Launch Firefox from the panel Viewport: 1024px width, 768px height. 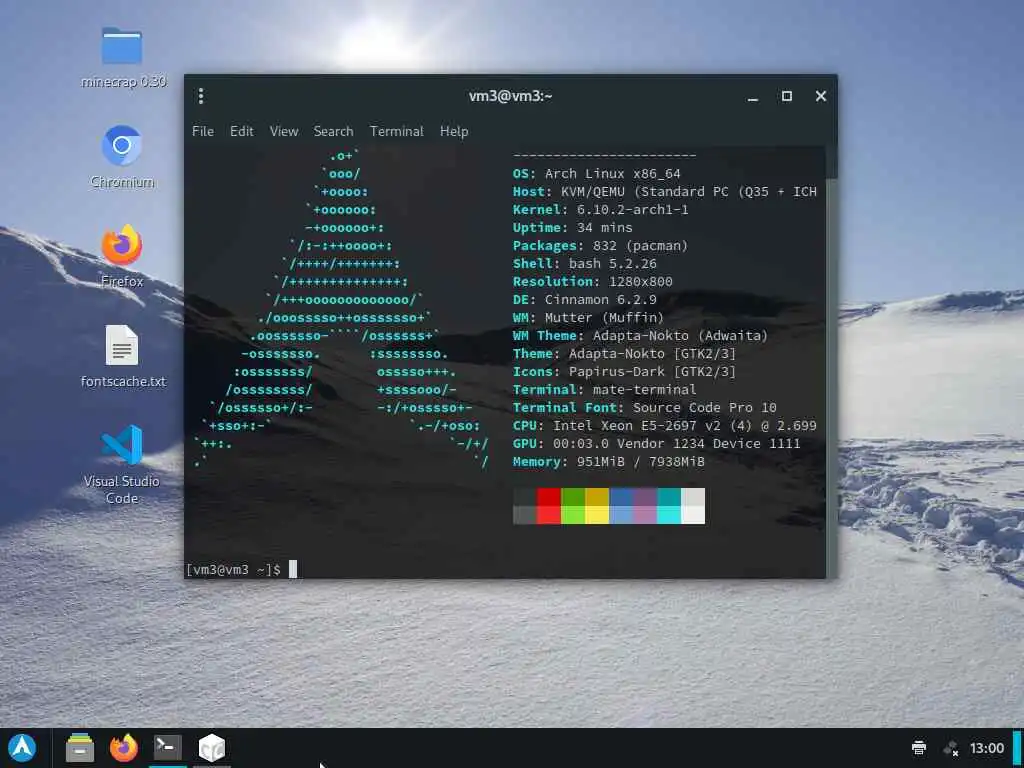click(x=123, y=748)
